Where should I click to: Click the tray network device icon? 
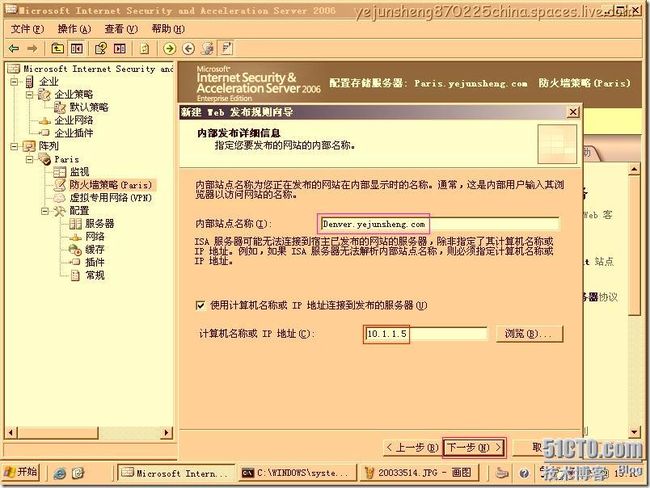(x=502, y=473)
